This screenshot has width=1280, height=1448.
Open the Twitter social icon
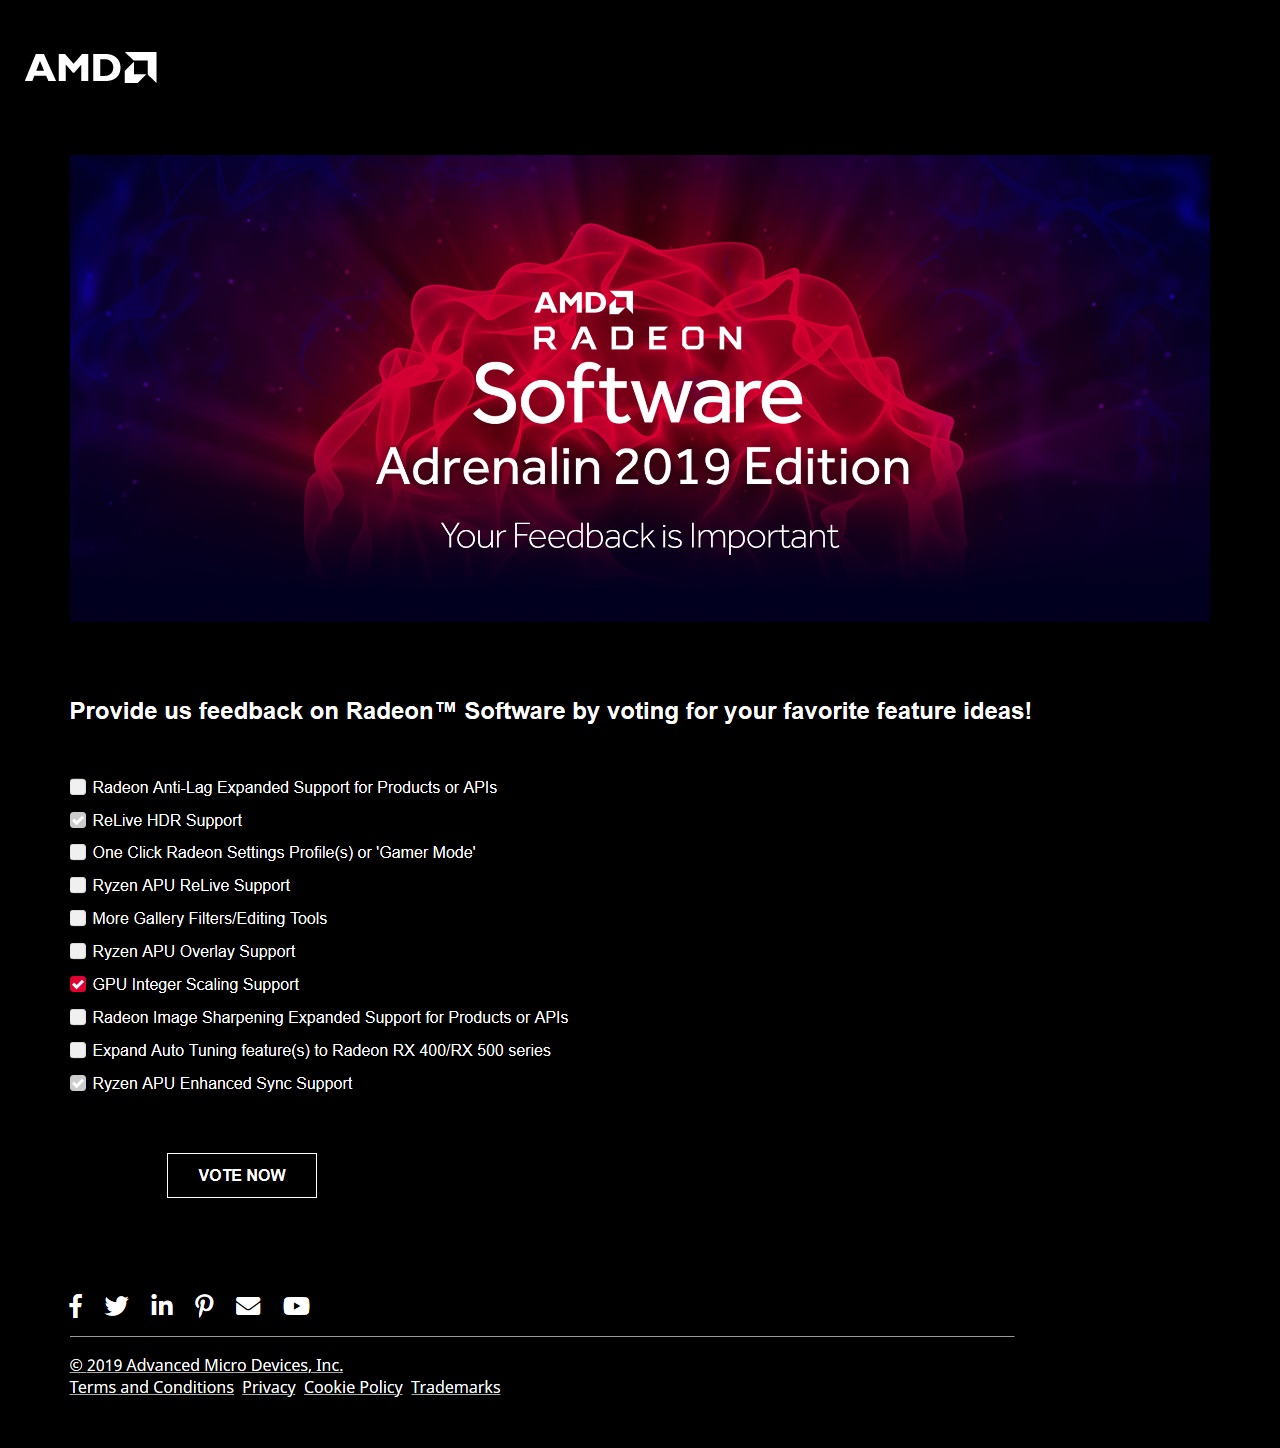117,1306
